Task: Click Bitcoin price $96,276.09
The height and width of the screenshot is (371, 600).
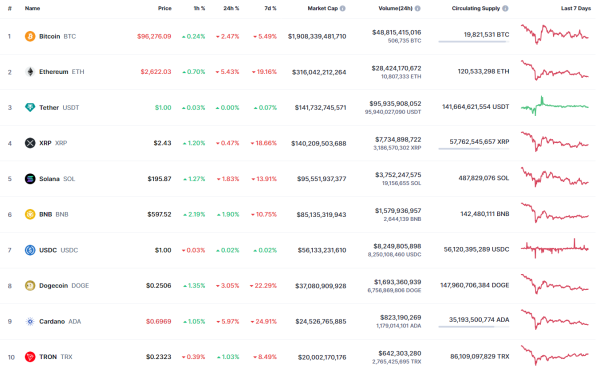Action: click(154, 36)
